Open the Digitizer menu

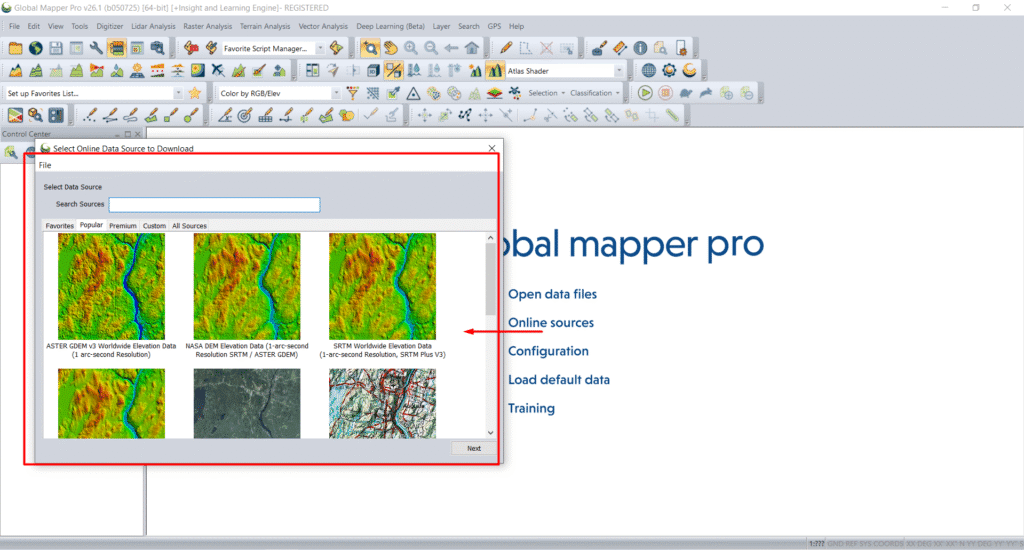point(110,26)
